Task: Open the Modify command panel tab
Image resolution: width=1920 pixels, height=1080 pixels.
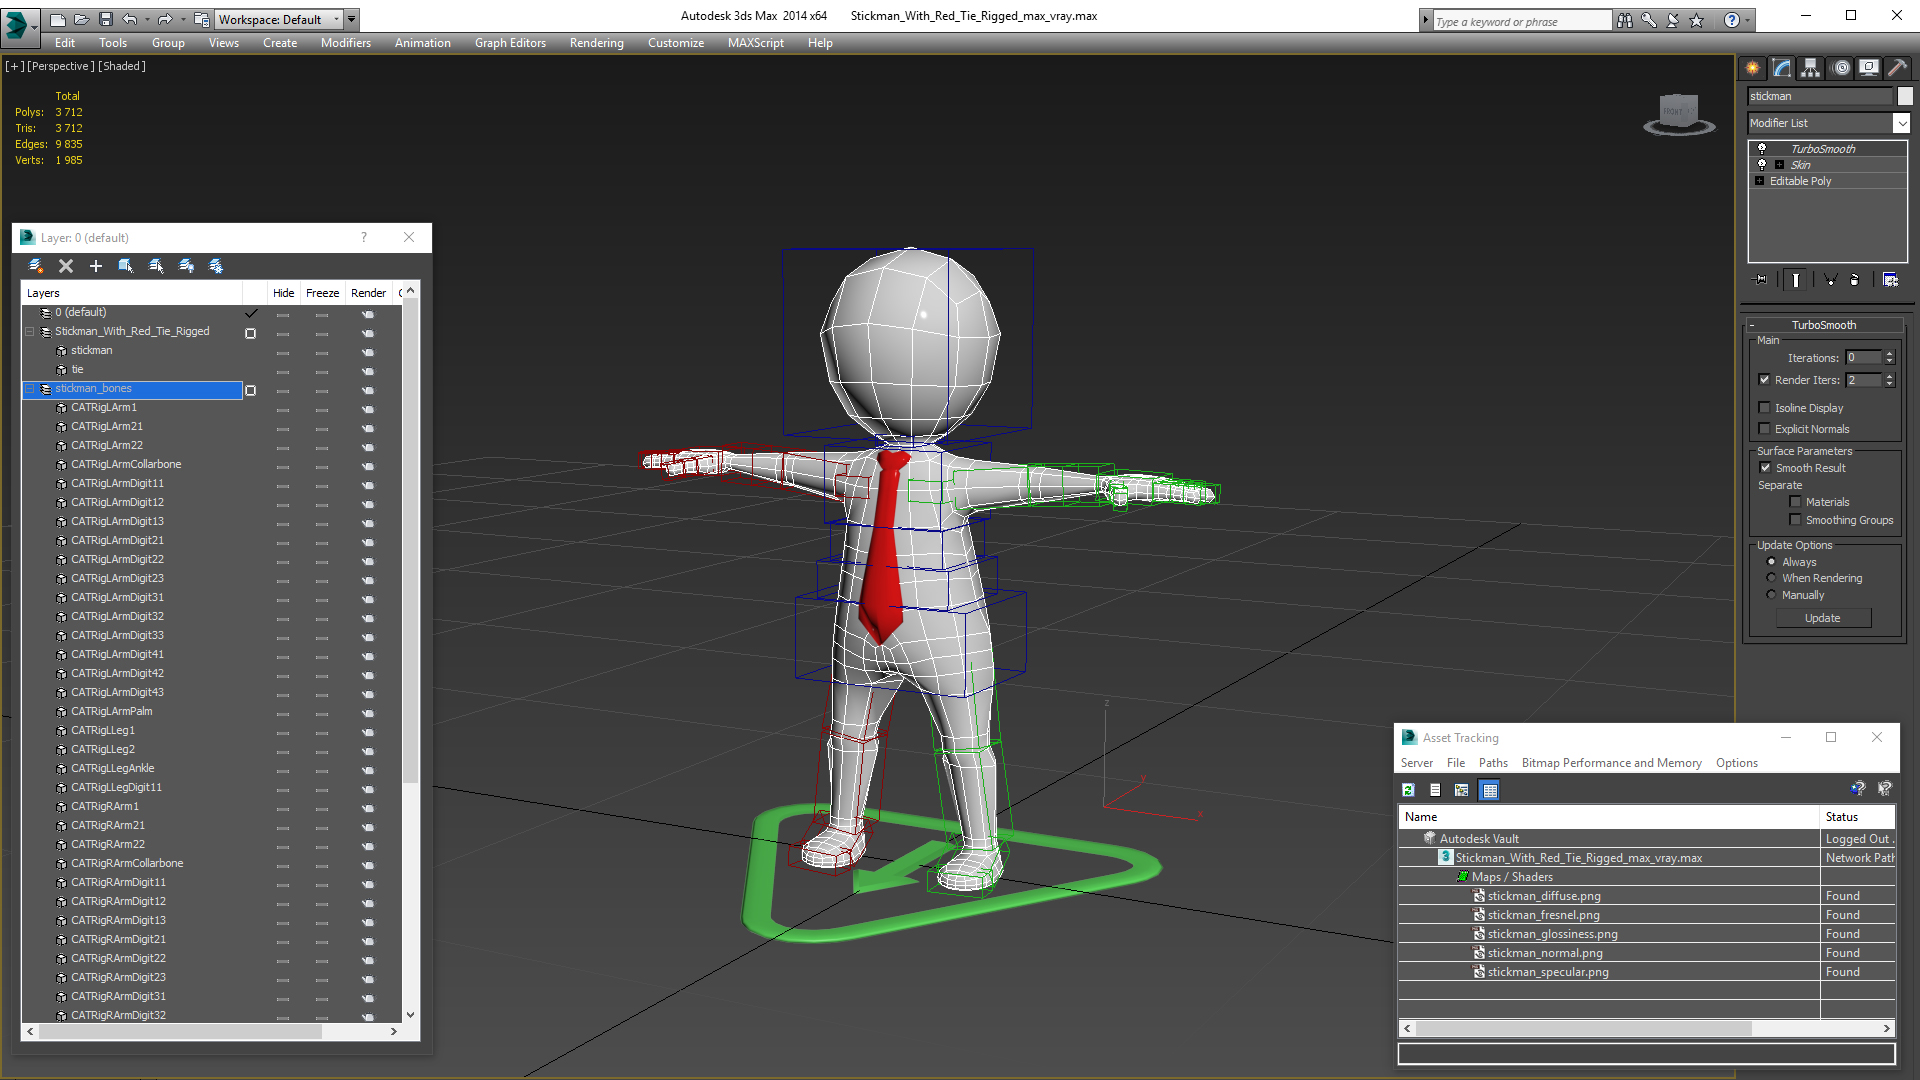Action: click(x=1782, y=68)
